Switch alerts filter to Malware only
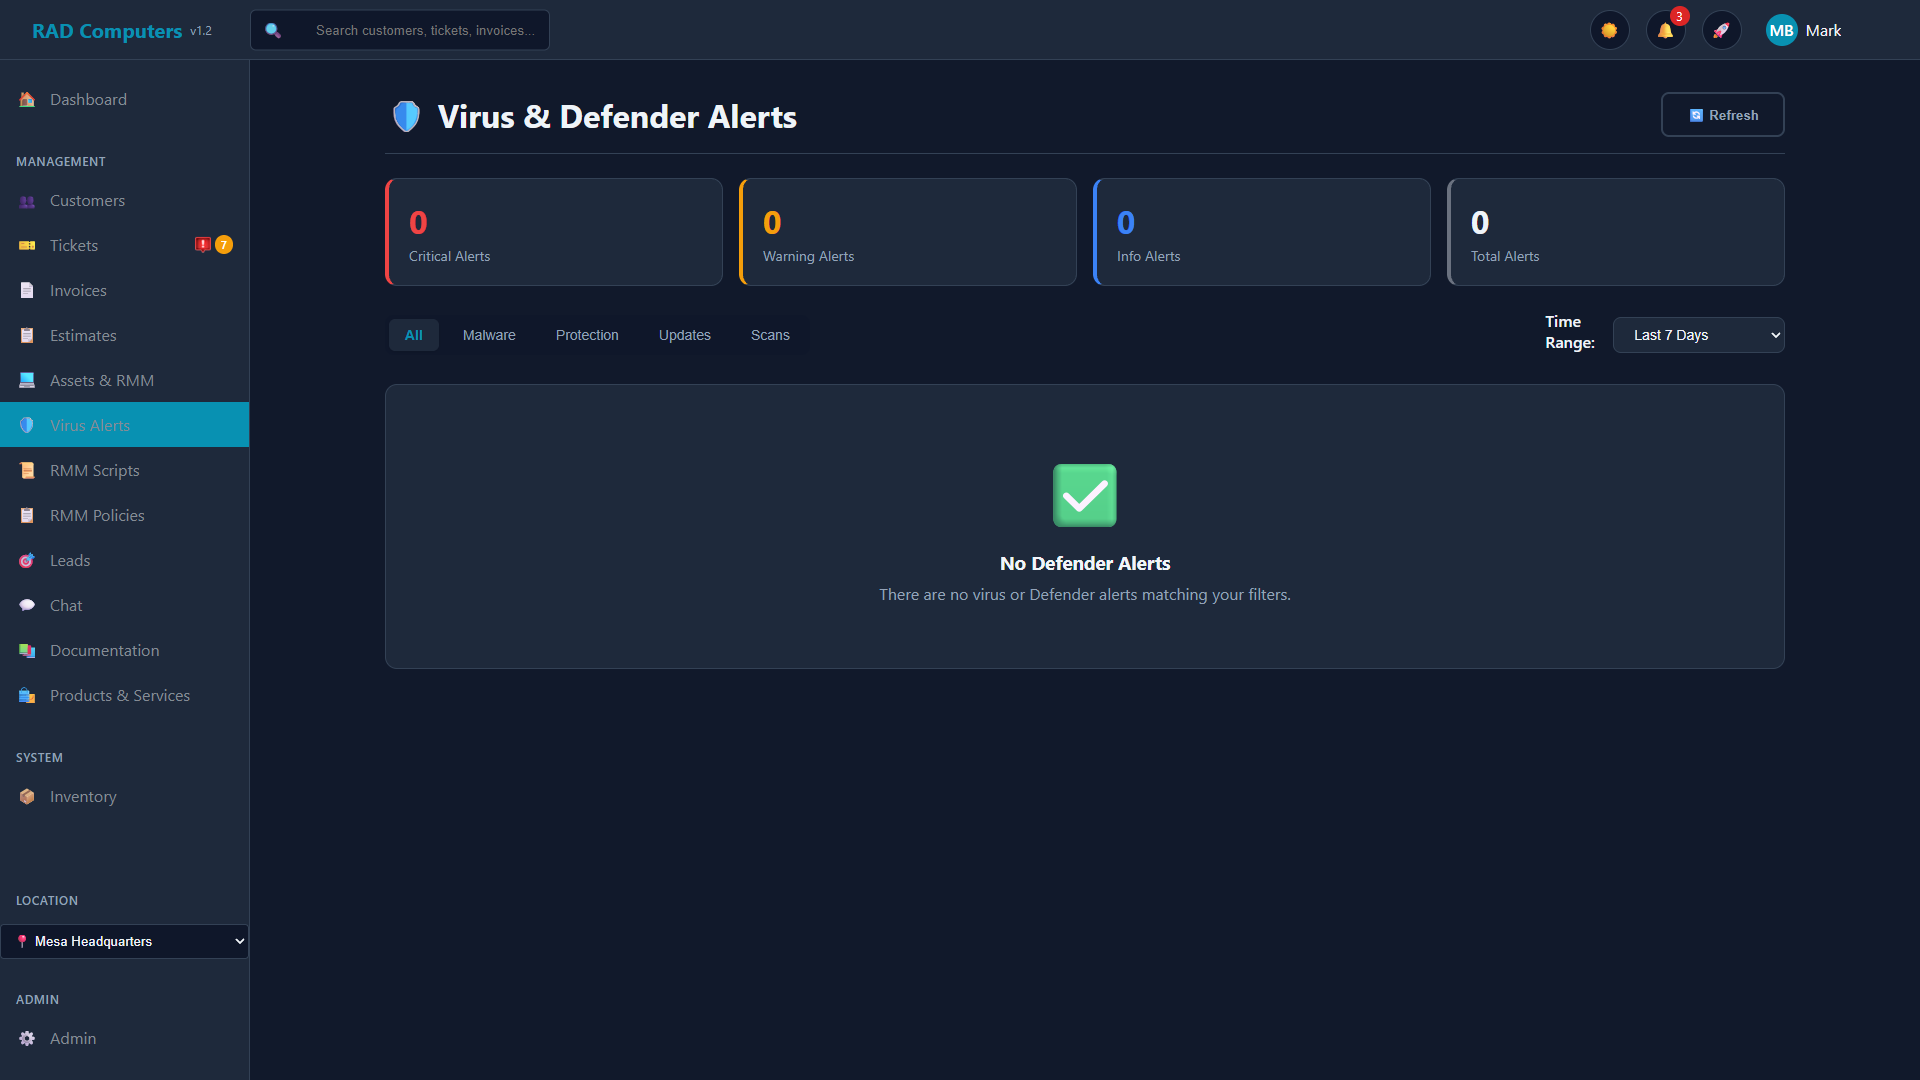Viewport: 1920px width, 1080px height. point(489,335)
